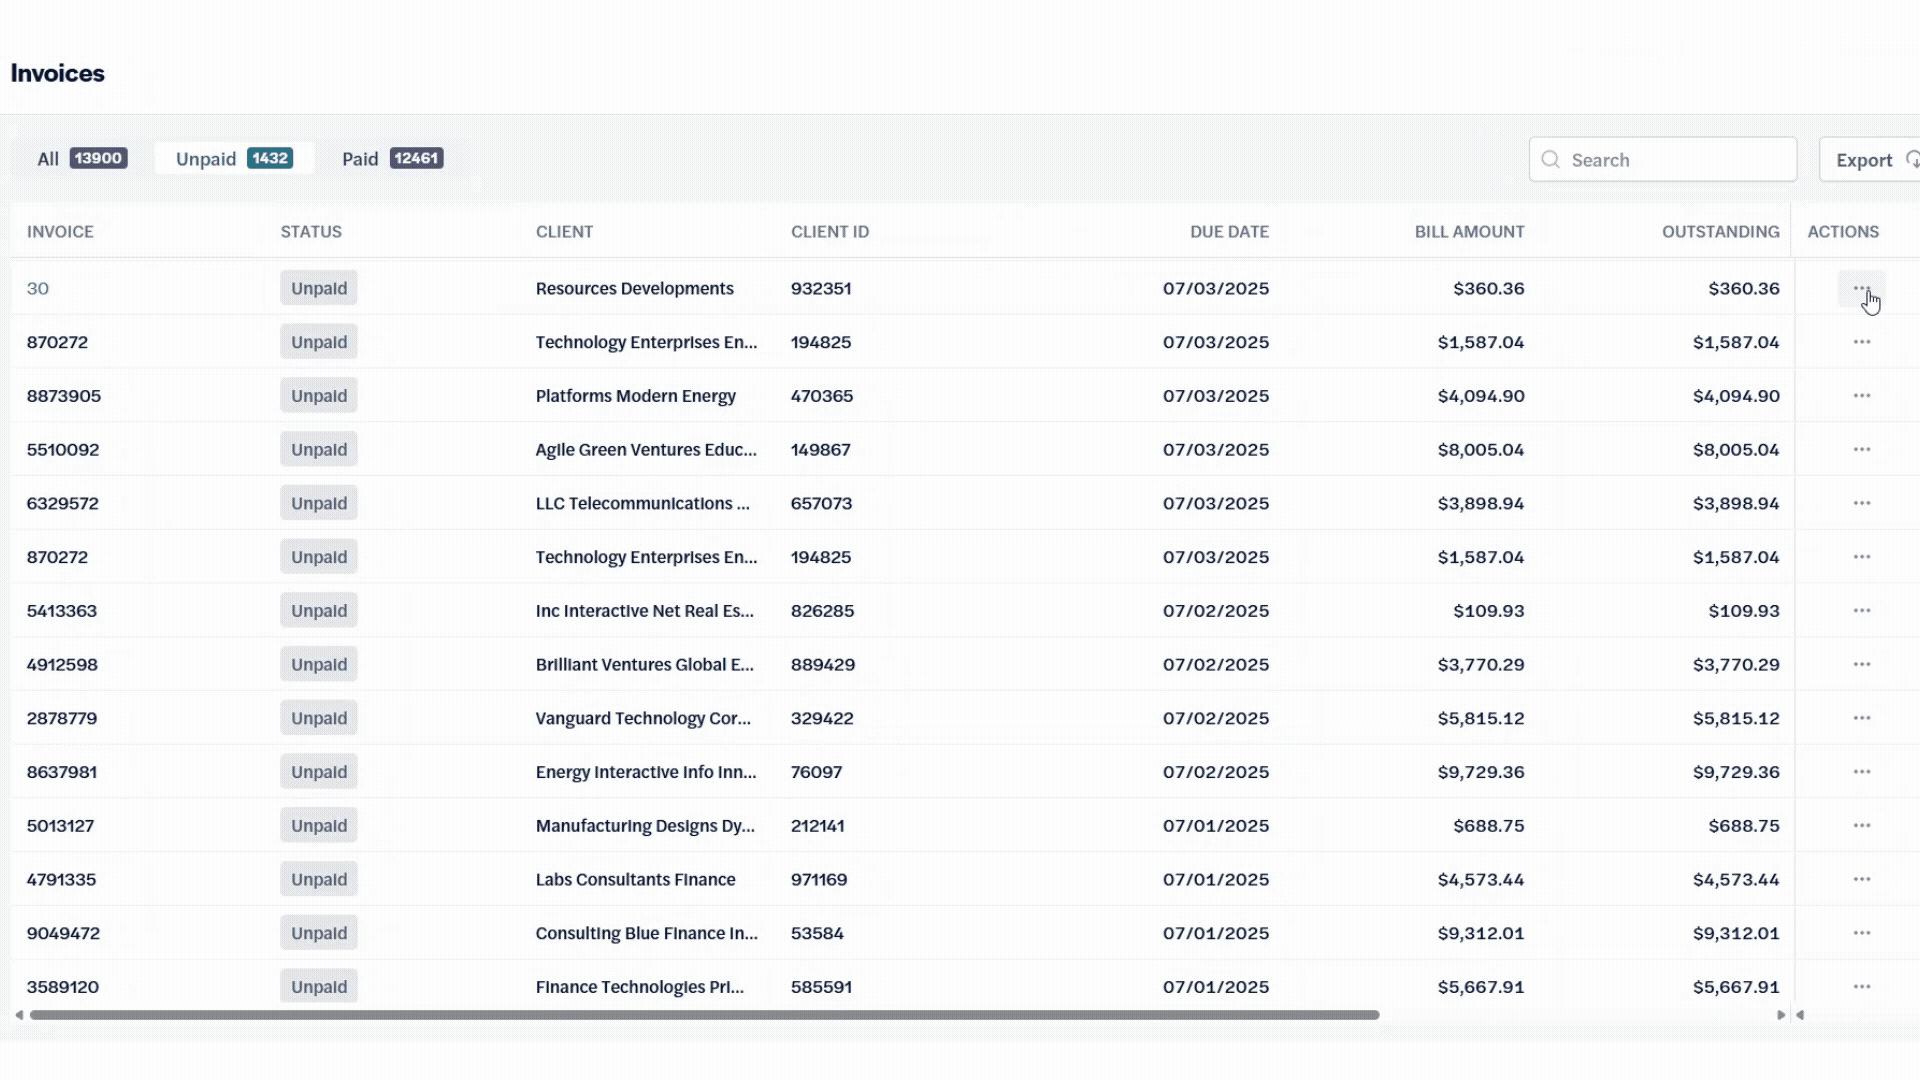Open actions menu for invoice 8637981
1920x1080 pixels.
click(1861, 772)
